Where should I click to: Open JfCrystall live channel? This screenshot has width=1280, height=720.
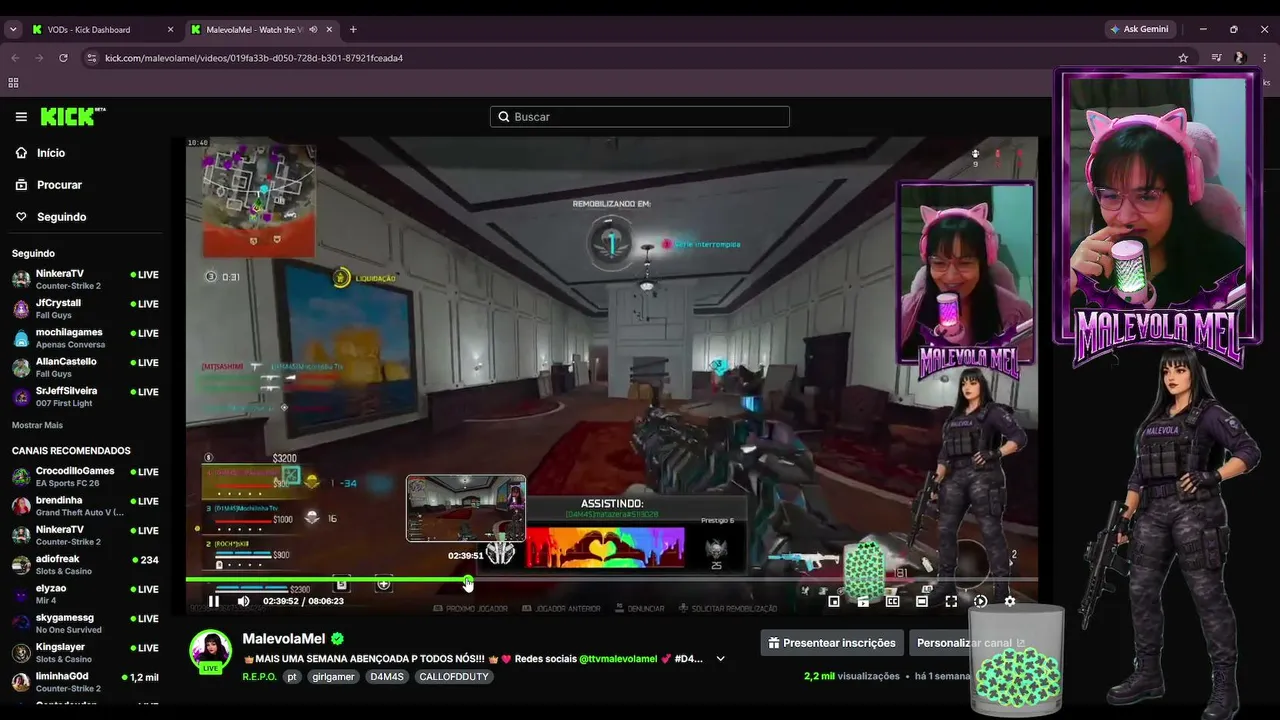pos(85,308)
